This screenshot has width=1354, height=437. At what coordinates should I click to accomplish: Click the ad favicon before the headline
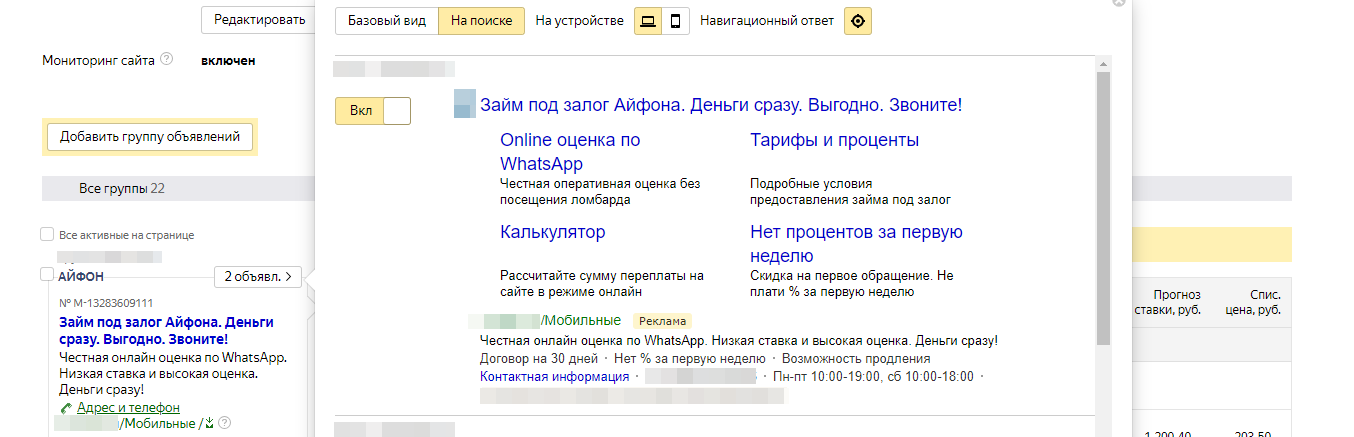(x=465, y=104)
